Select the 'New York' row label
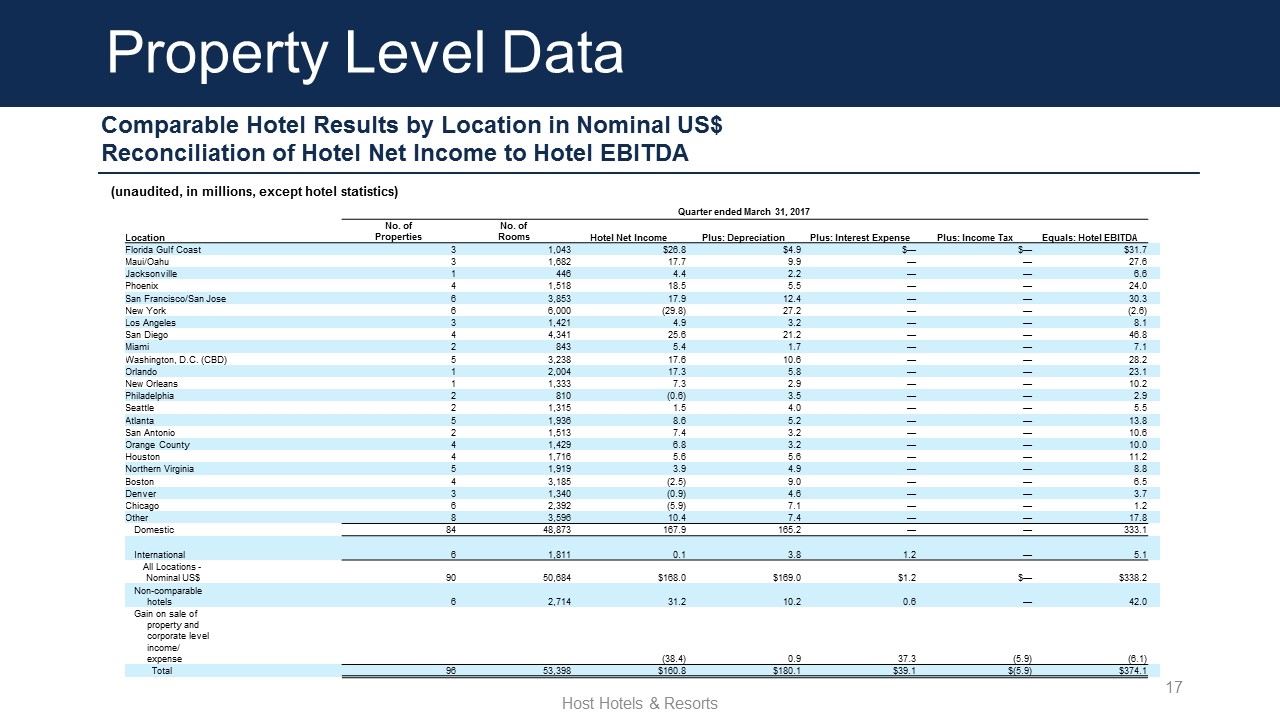This screenshot has height=720, width=1280. pos(144,311)
